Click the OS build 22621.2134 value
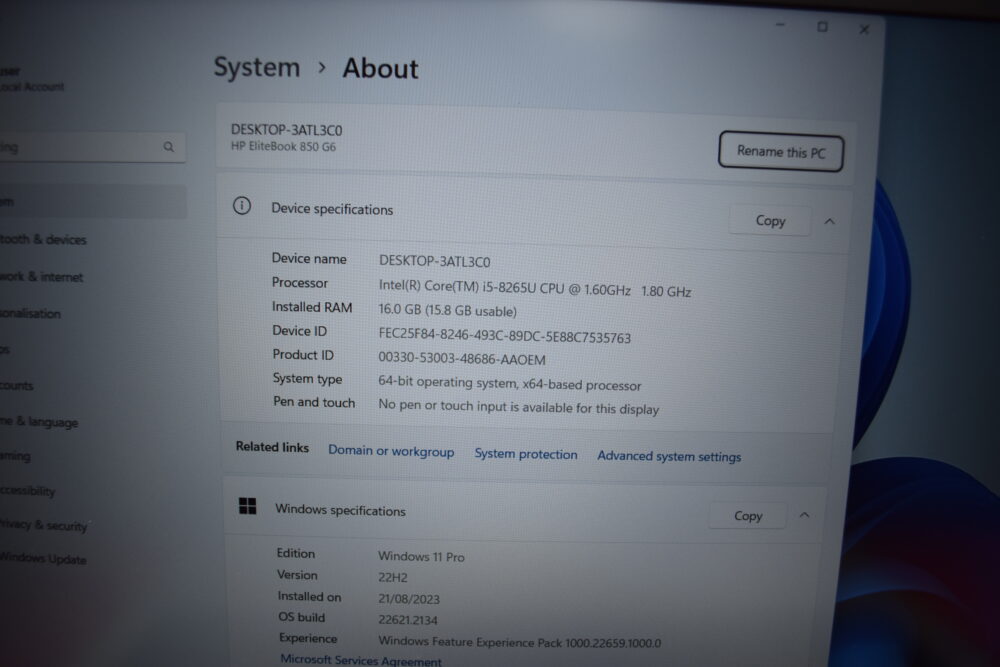This screenshot has height=667, width=1000. click(x=408, y=620)
